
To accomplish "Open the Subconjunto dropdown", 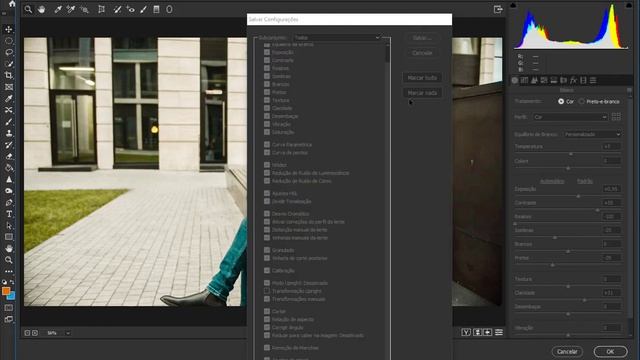I will pos(337,38).
